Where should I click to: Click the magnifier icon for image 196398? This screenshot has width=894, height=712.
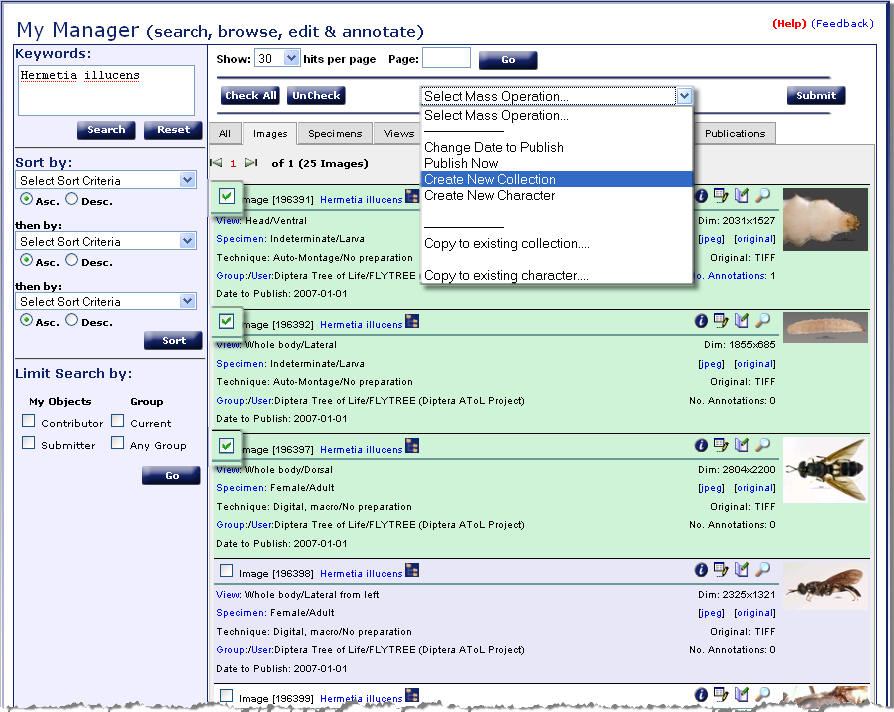pos(762,570)
